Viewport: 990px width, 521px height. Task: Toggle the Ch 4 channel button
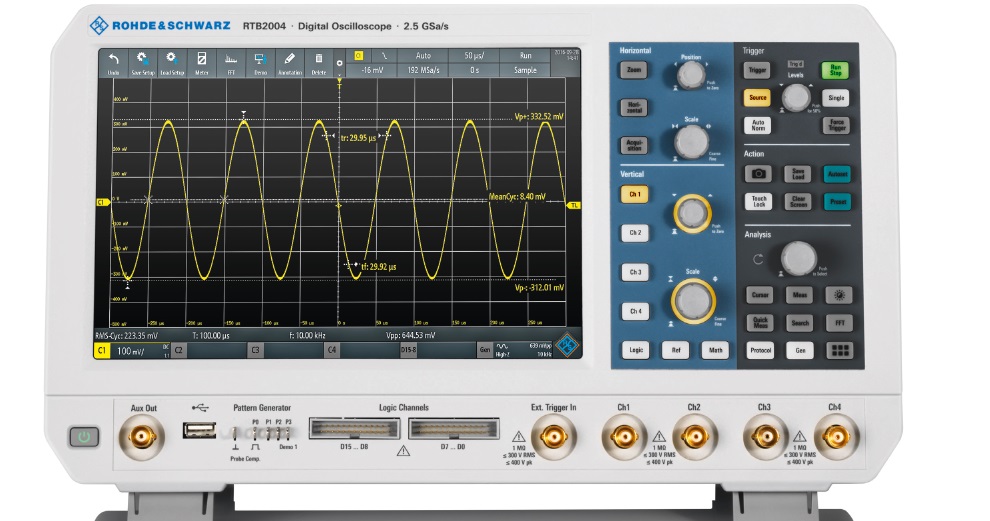tap(636, 311)
